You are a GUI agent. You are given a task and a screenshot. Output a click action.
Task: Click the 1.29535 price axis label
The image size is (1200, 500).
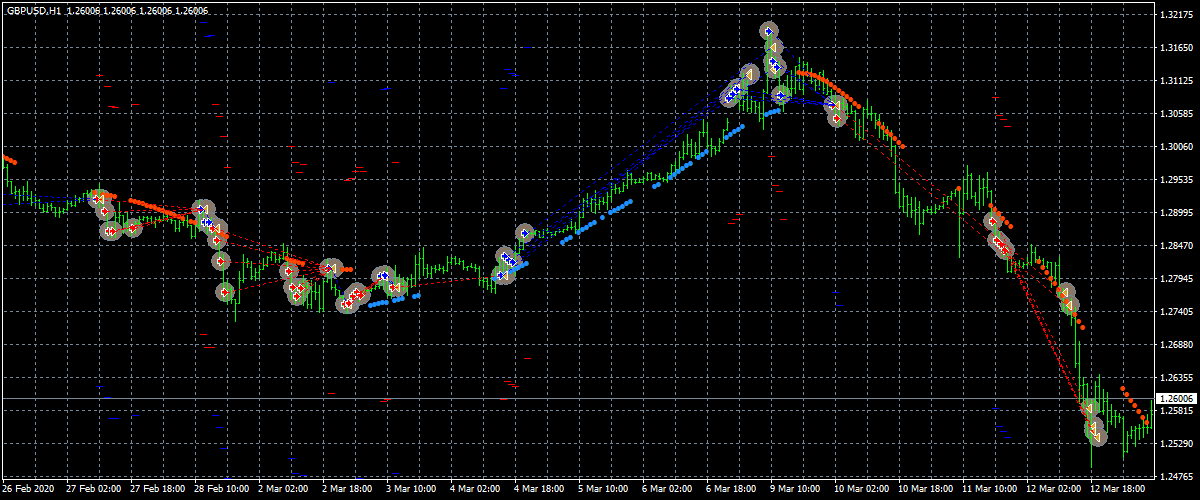click(1175, 180)
